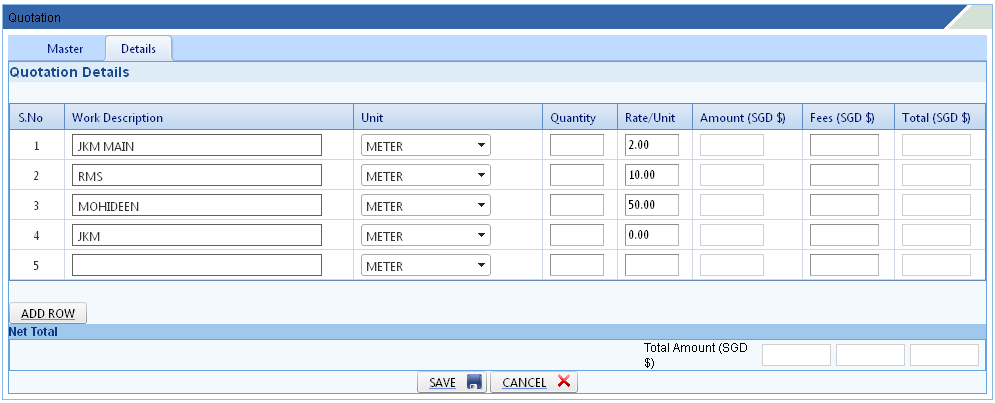Click Quantity field in row 5
The image size is (995, 403).
tap(577, 265)
